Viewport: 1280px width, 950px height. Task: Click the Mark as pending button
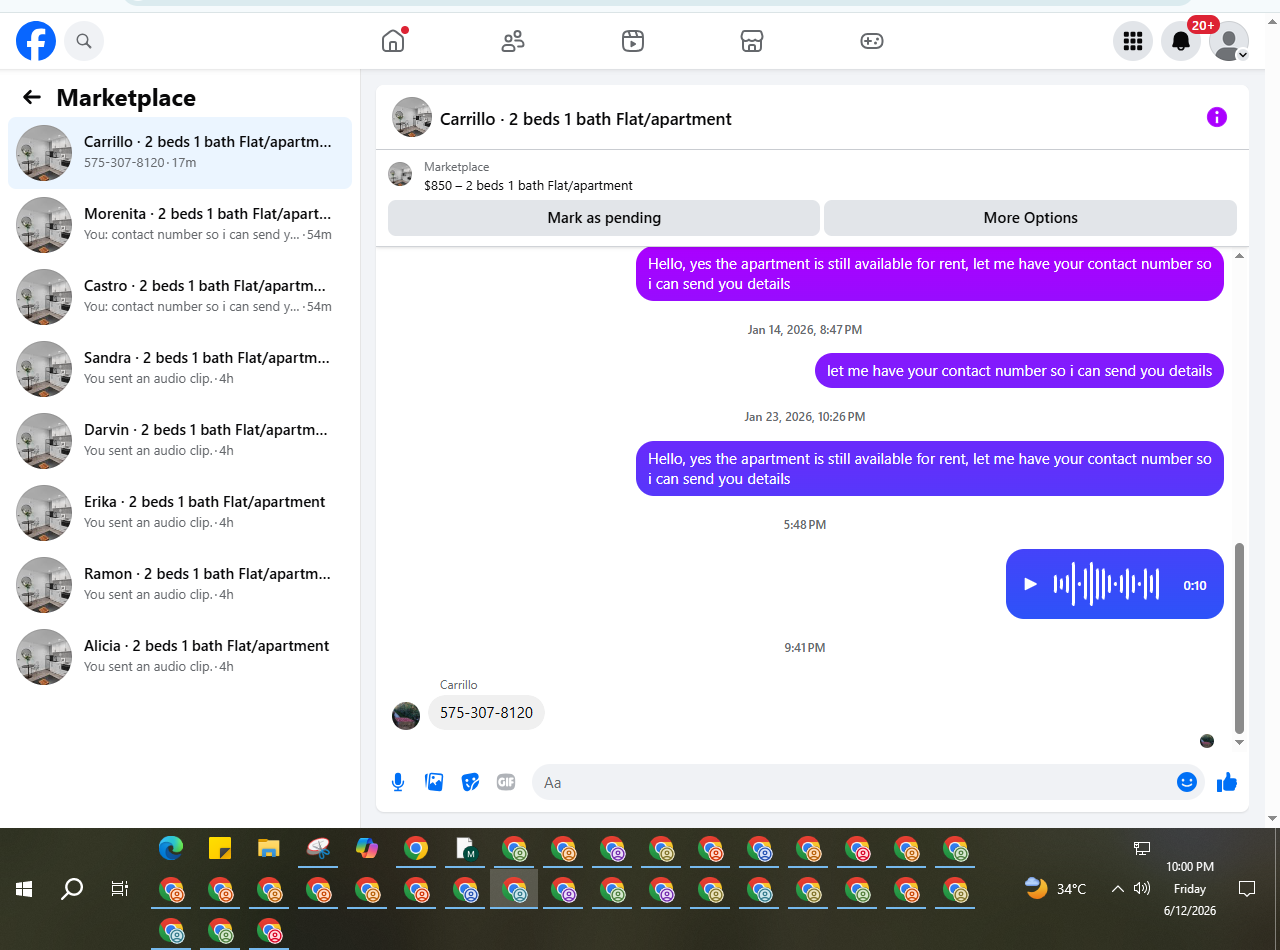(604, 218)
